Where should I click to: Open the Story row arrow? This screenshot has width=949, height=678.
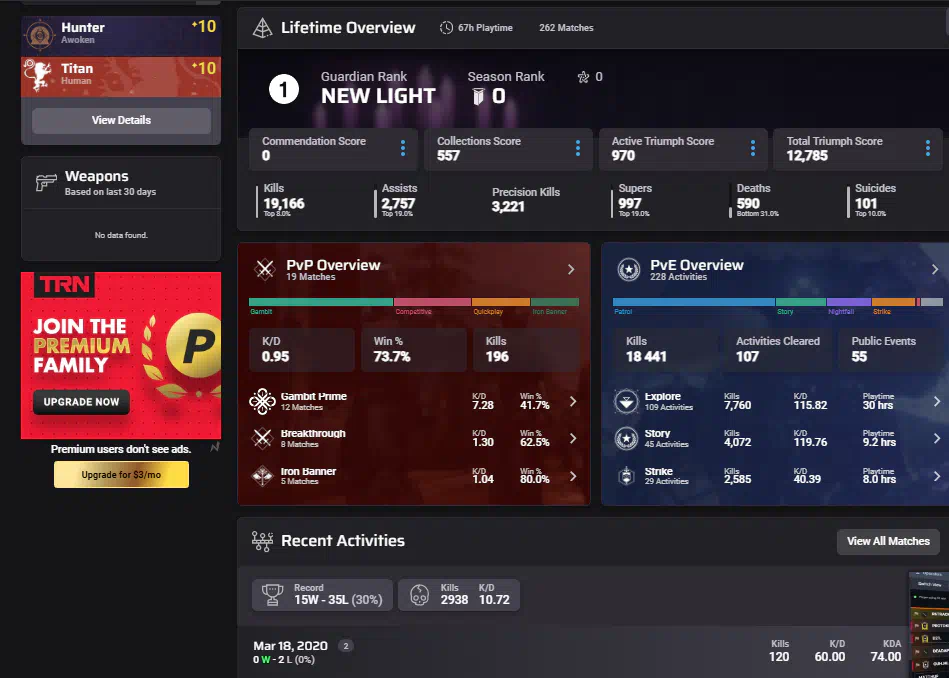[936, 438]
